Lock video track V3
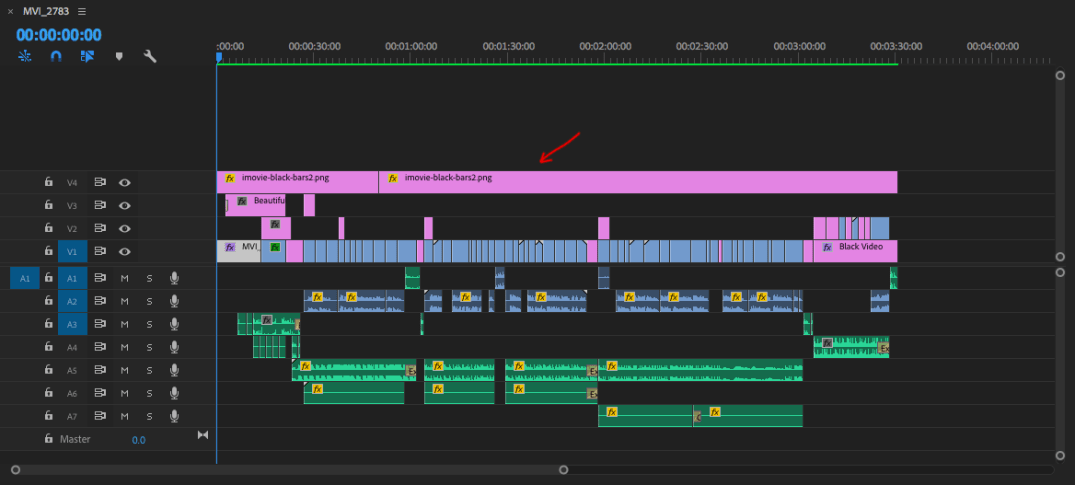The image size is (1075, 485). [x=48, y=206]
